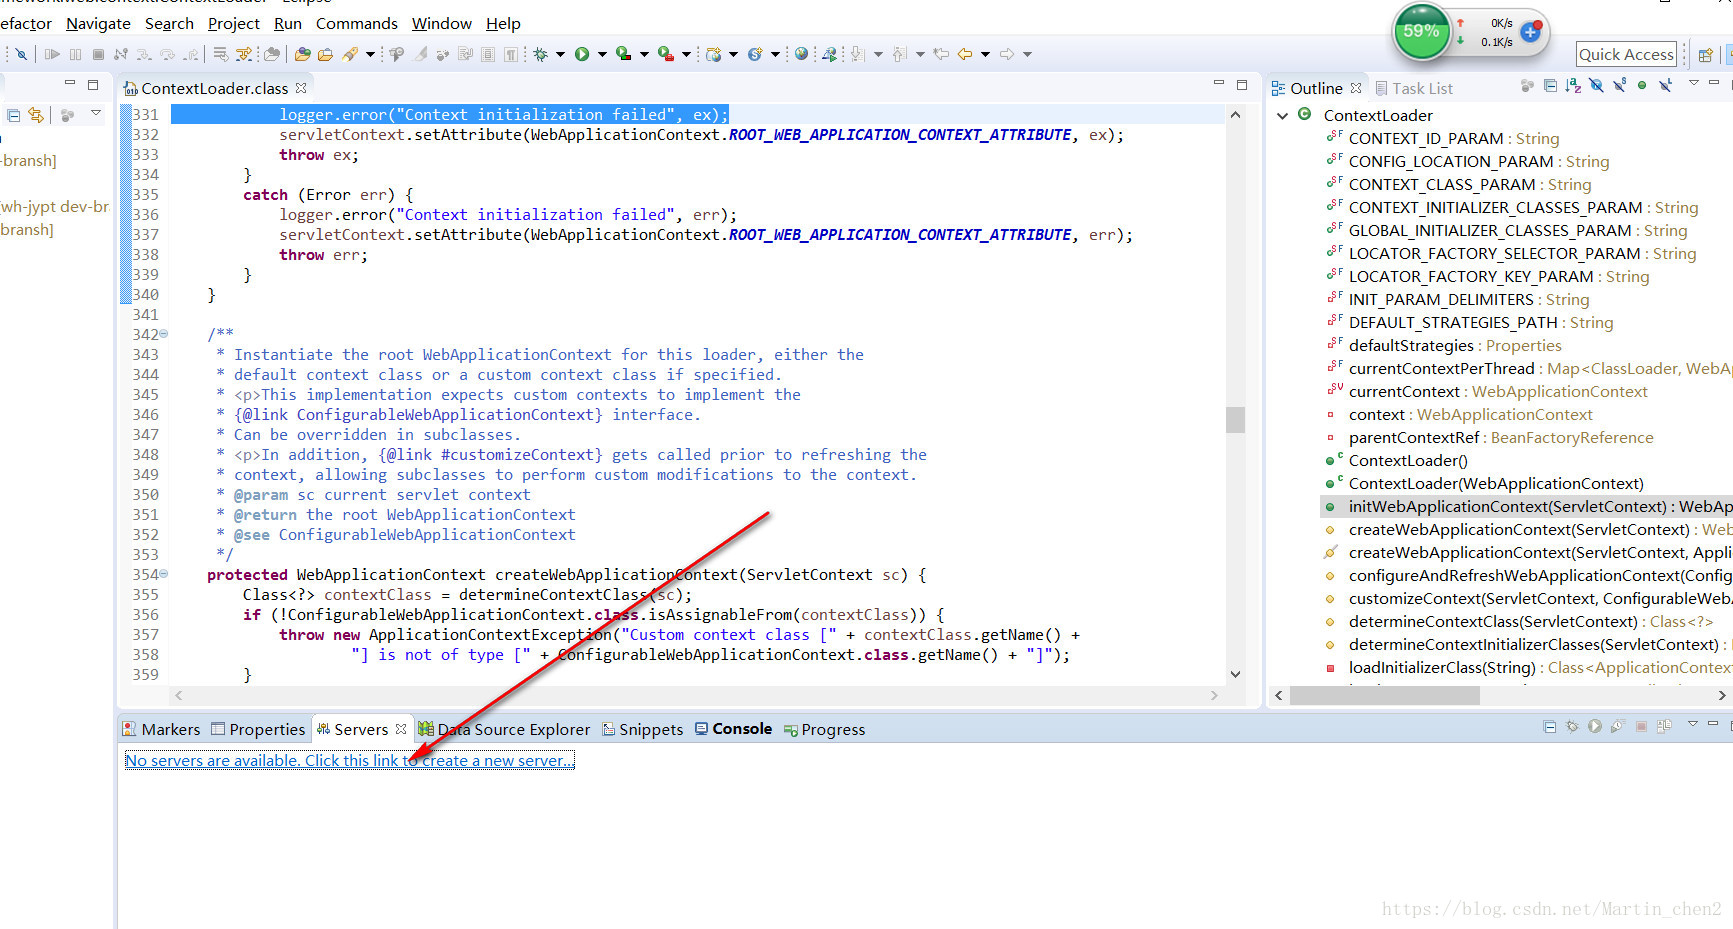This screenshot has height=929, width=1733.
Task: Open the Search flashlight dropdown arrow
Action: (370, 54)
